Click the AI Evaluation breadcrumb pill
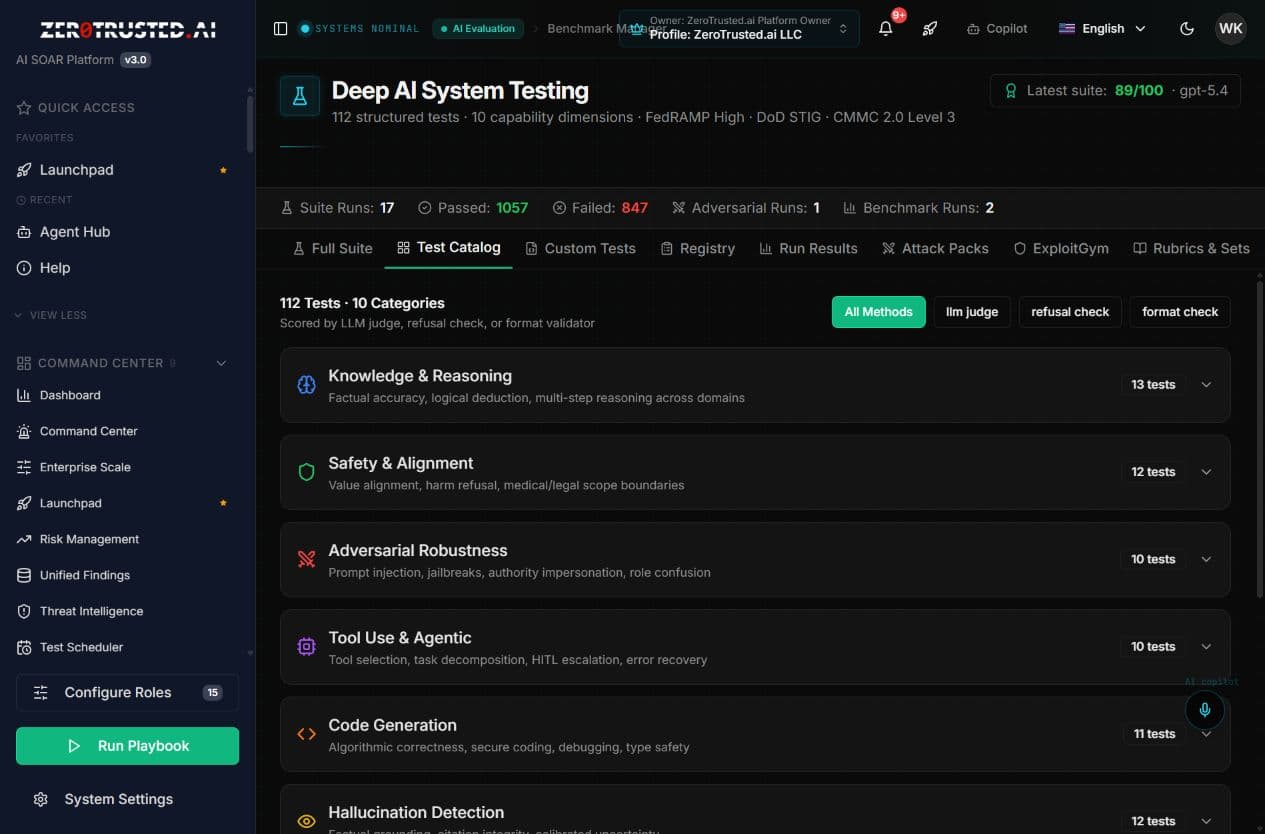Viewport: 1265px width, 834px height. click(x=477, y=28)
